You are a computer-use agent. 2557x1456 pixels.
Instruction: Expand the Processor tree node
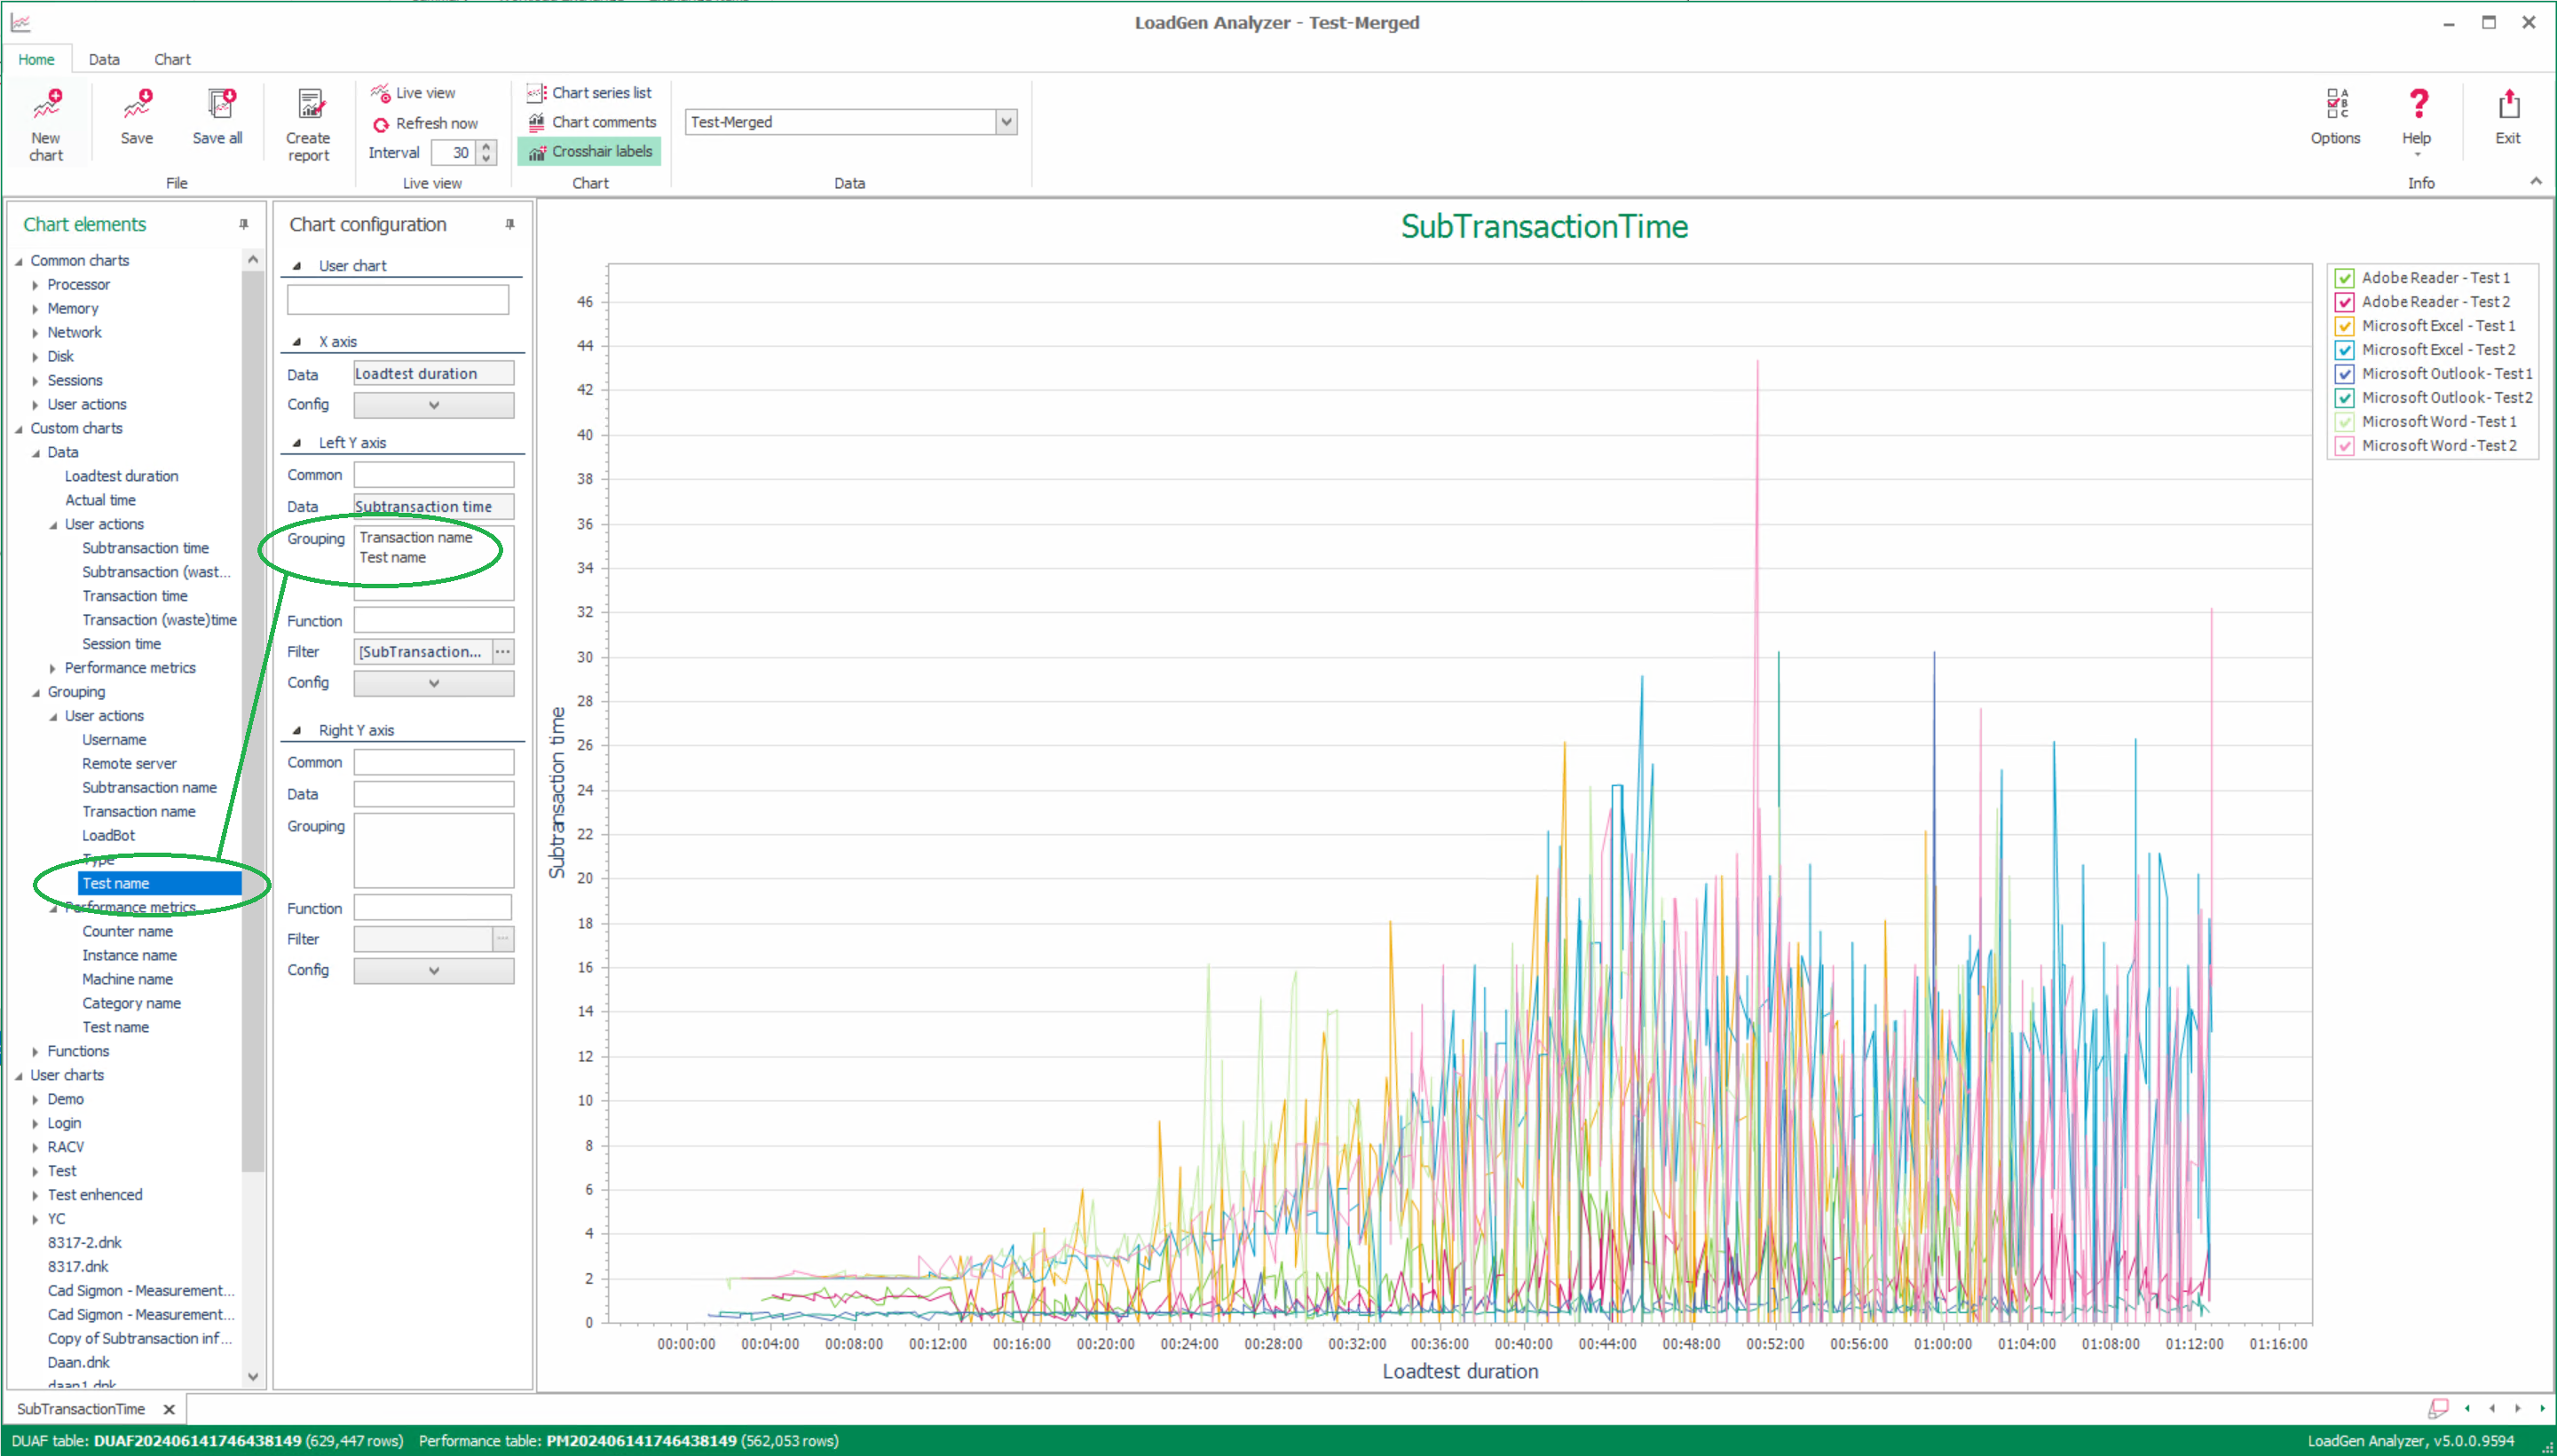click(36, 285)
